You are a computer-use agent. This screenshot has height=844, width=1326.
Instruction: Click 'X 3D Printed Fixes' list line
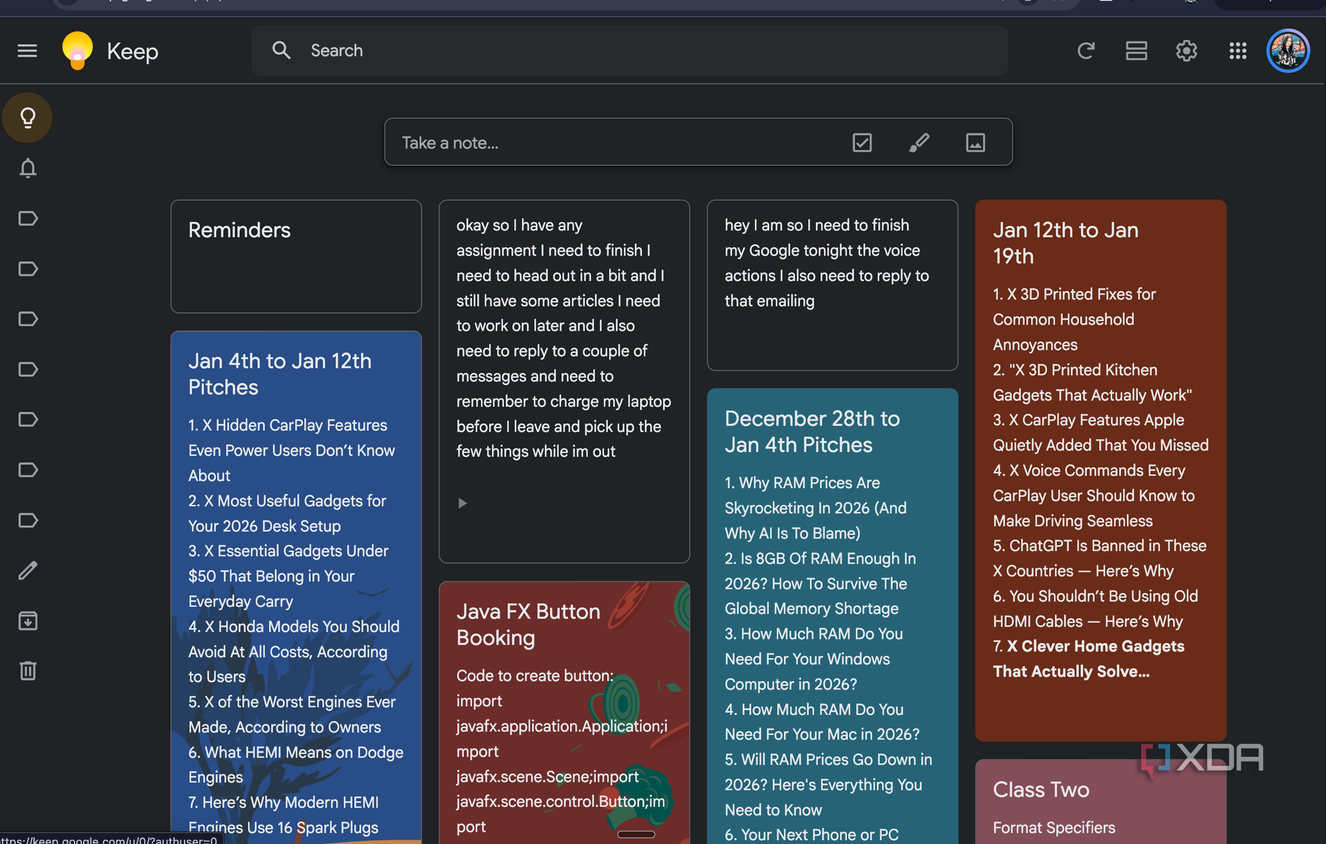[x=1074, y=319]
